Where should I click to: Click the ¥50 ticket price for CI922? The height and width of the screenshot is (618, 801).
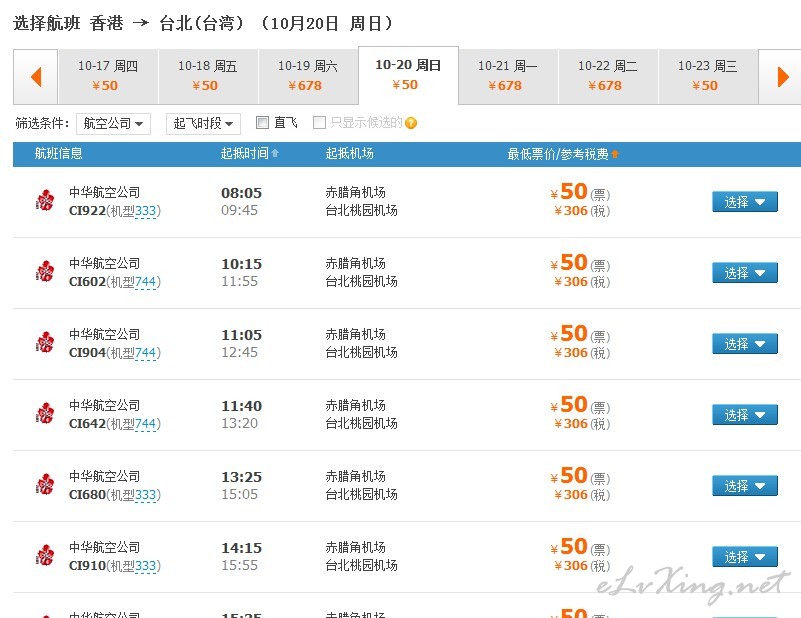[569, 192]
